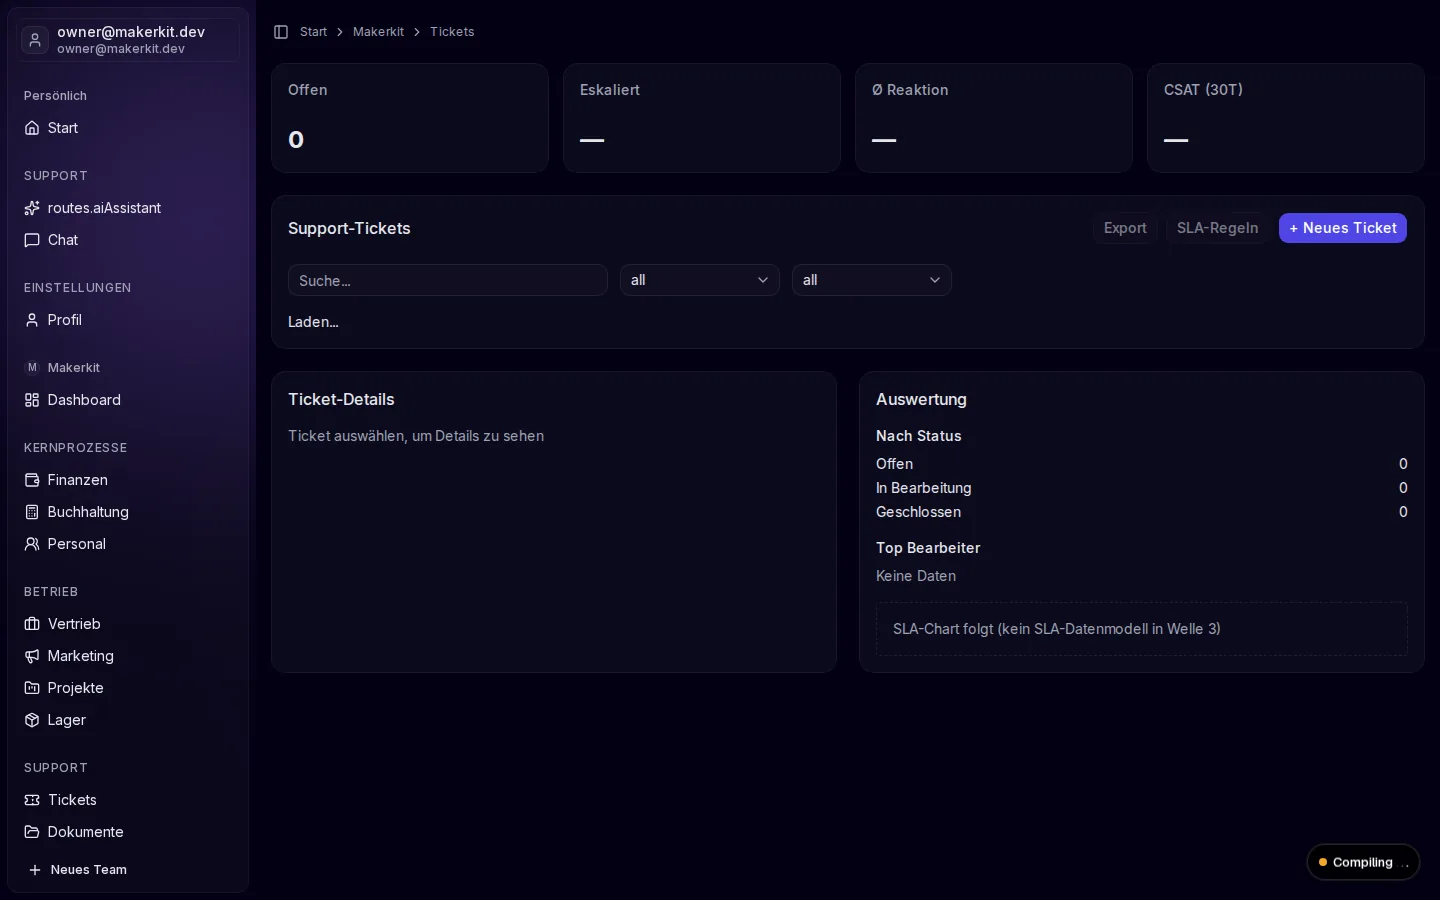The image size is (1440, 900).
Task: Click the Profil person icon
Action: 32,320
